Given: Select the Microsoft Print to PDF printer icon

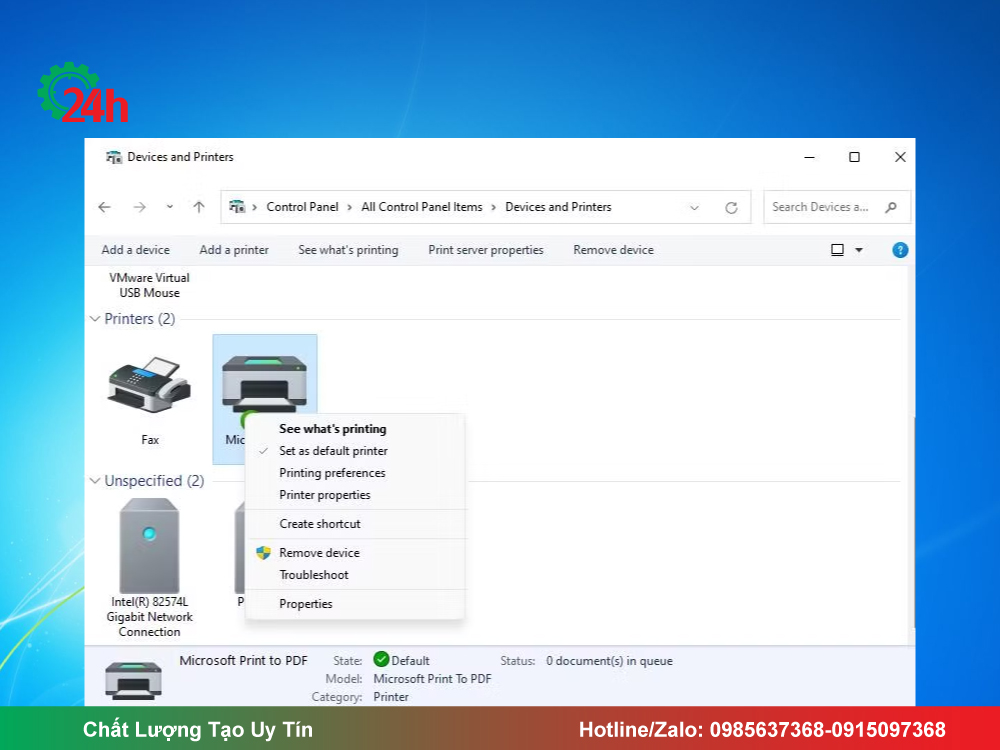Looking at the screenshot, I should (x=264, y=383).
